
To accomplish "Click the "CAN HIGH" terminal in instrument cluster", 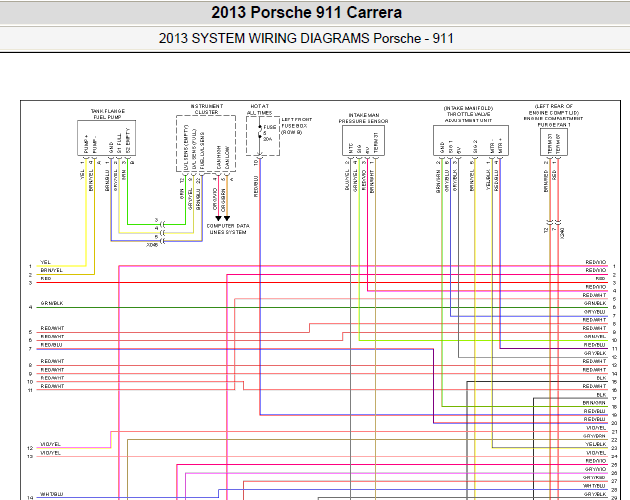I will click(219, 157).
